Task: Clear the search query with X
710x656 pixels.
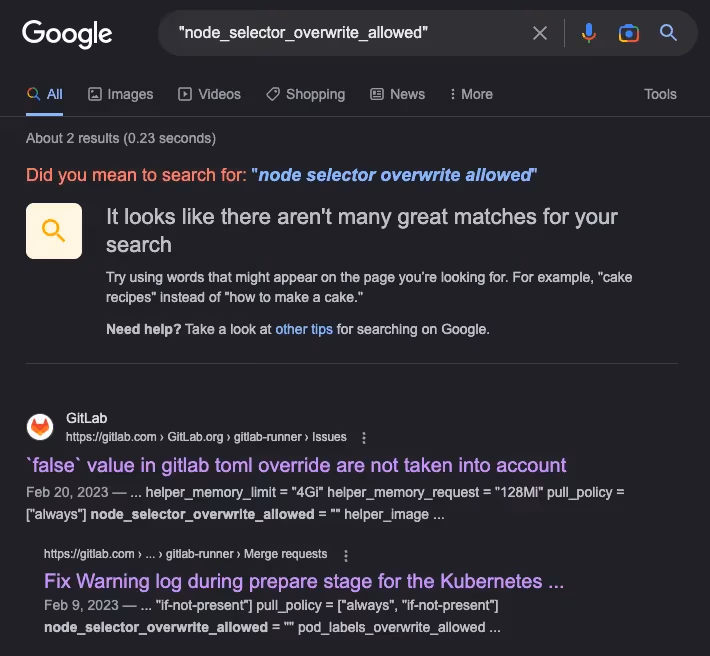Action: [540, 33]
